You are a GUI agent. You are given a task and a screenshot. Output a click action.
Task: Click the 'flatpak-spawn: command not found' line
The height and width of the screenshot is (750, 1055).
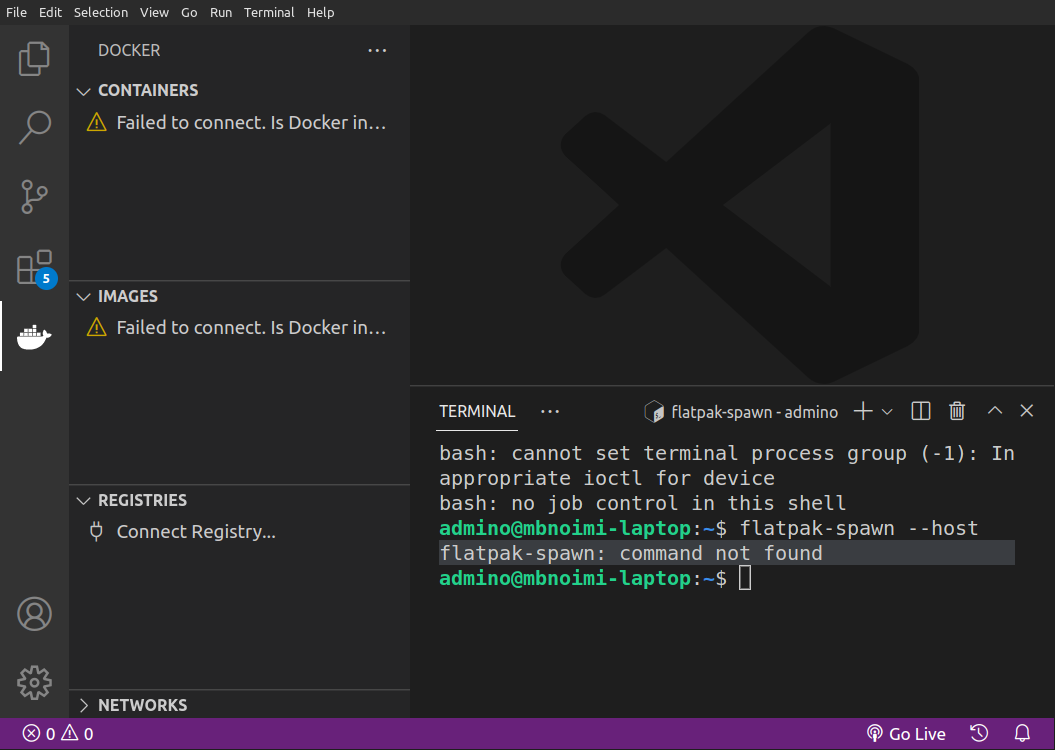pos(727,553)
